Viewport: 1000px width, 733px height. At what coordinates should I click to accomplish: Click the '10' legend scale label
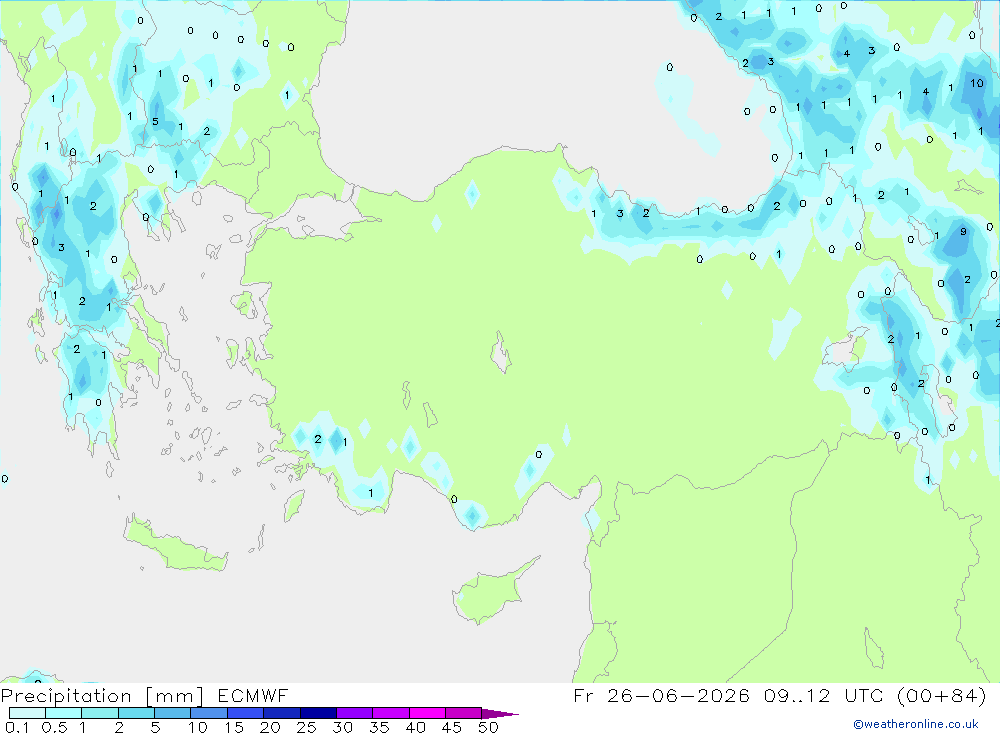coord(198,727)
